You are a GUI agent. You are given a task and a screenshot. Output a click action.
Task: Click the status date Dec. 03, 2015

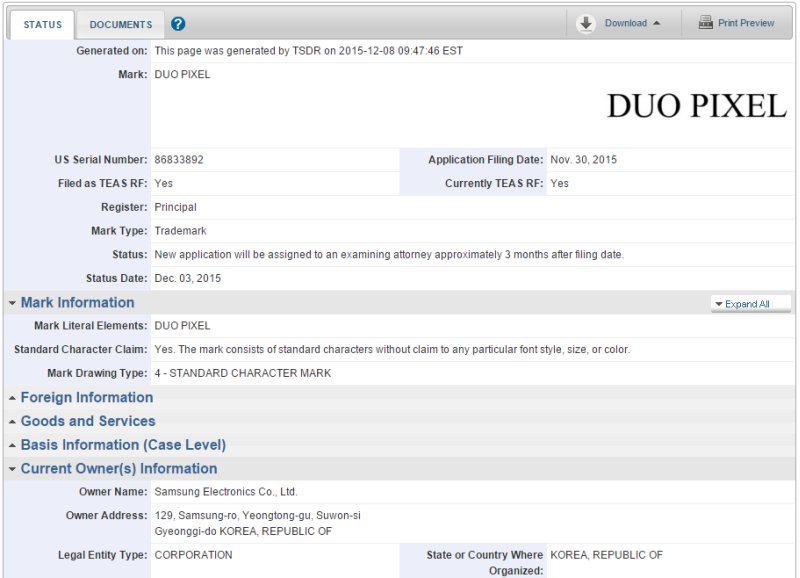click(x=188, y=278)
